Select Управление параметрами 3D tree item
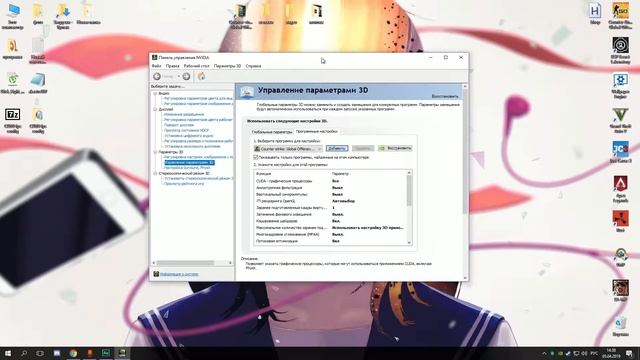The height and width of the screenshot is (360, 640). point(189,162)
